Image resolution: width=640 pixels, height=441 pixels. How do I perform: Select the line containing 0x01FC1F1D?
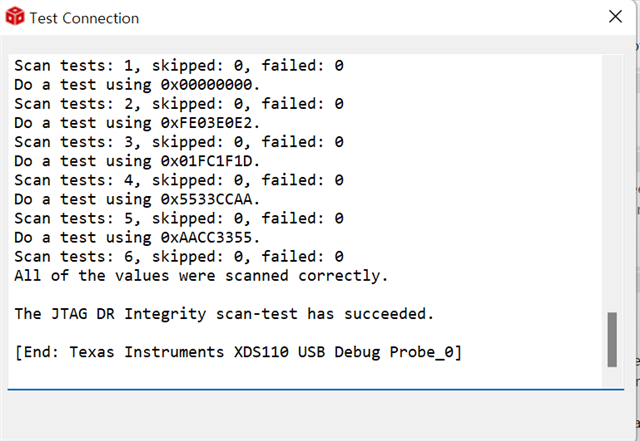pyautogui.click(x=138, y=161)
